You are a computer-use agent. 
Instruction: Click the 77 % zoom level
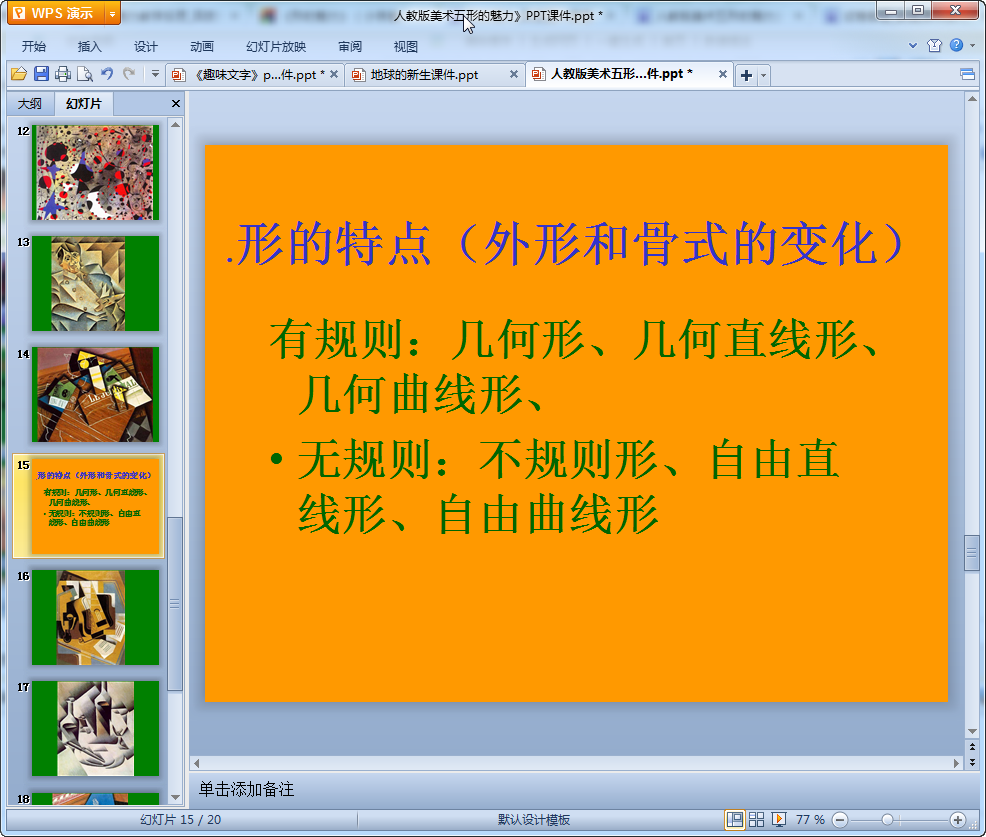(810, 819)
